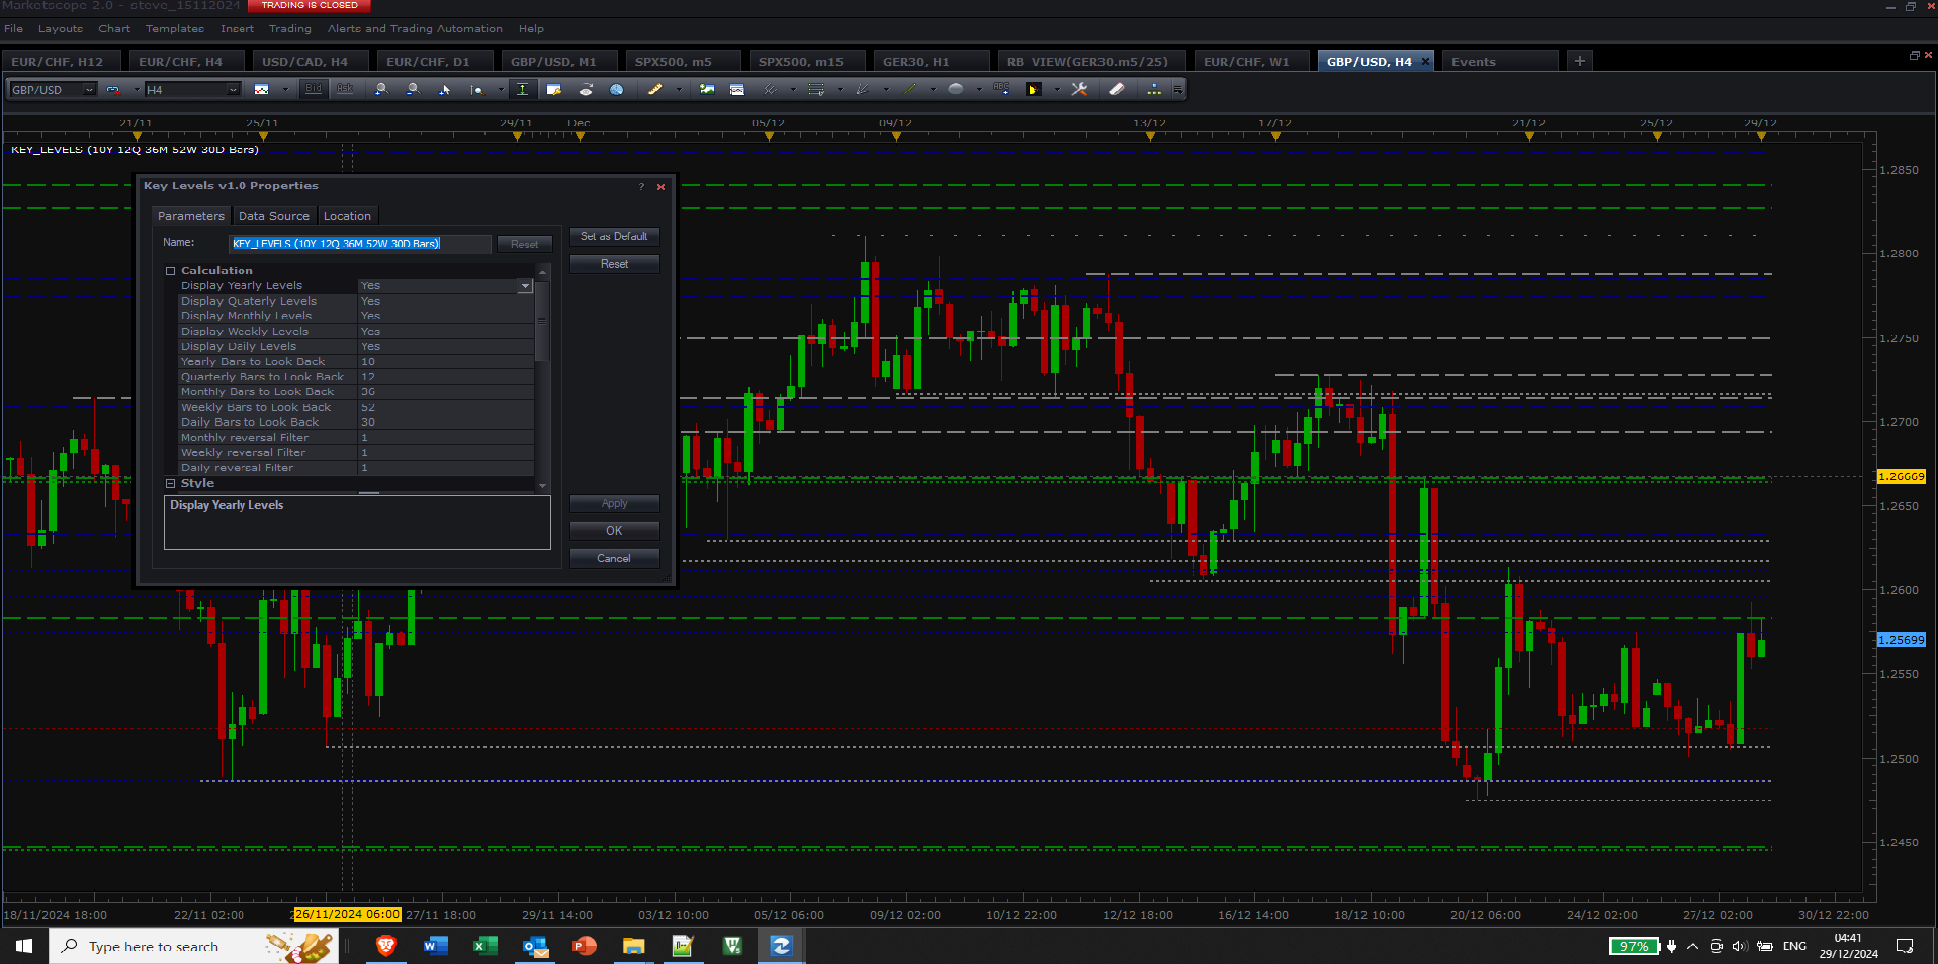
Task: Click the crosshair zoom tool icon
Action: tap(477, 90)
